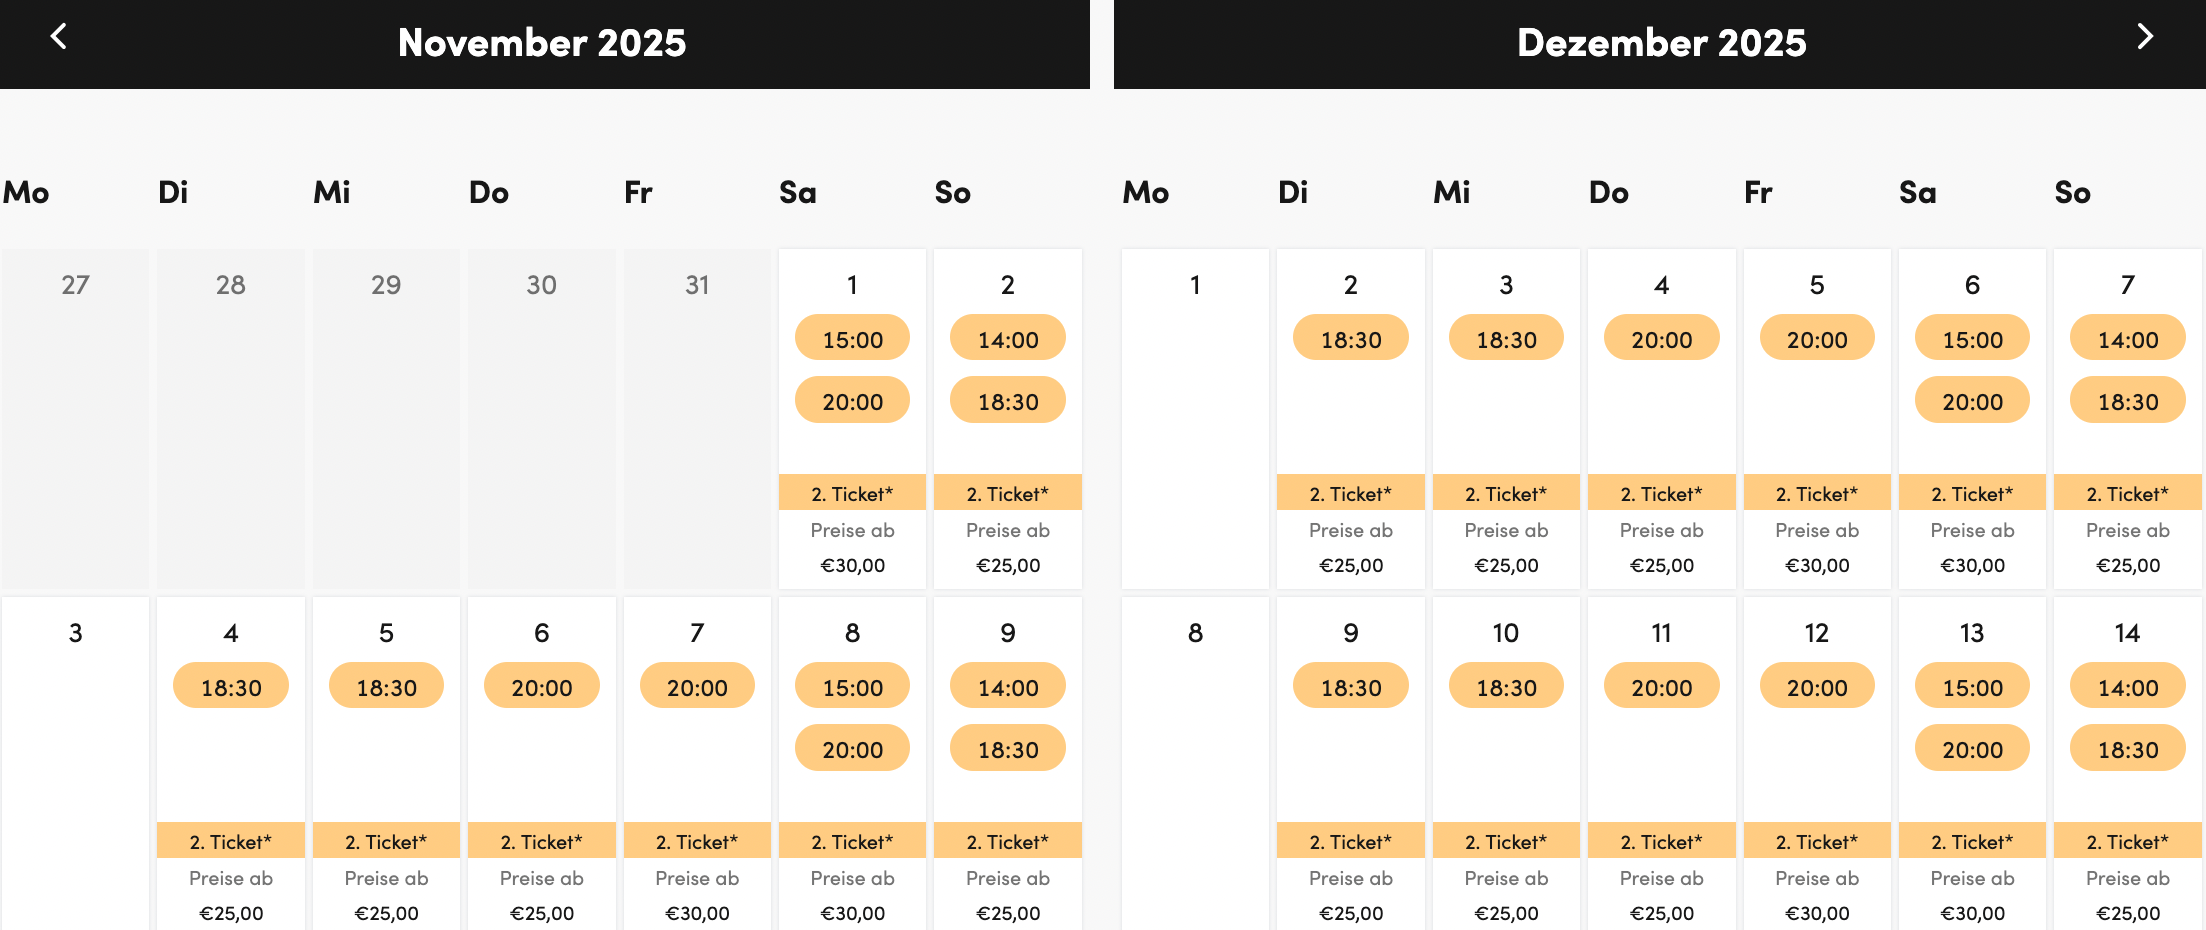Go to next month with right arrow
Viewport: 2206px width, 930px height.
pyautogui.click(x=2144, y=37)
